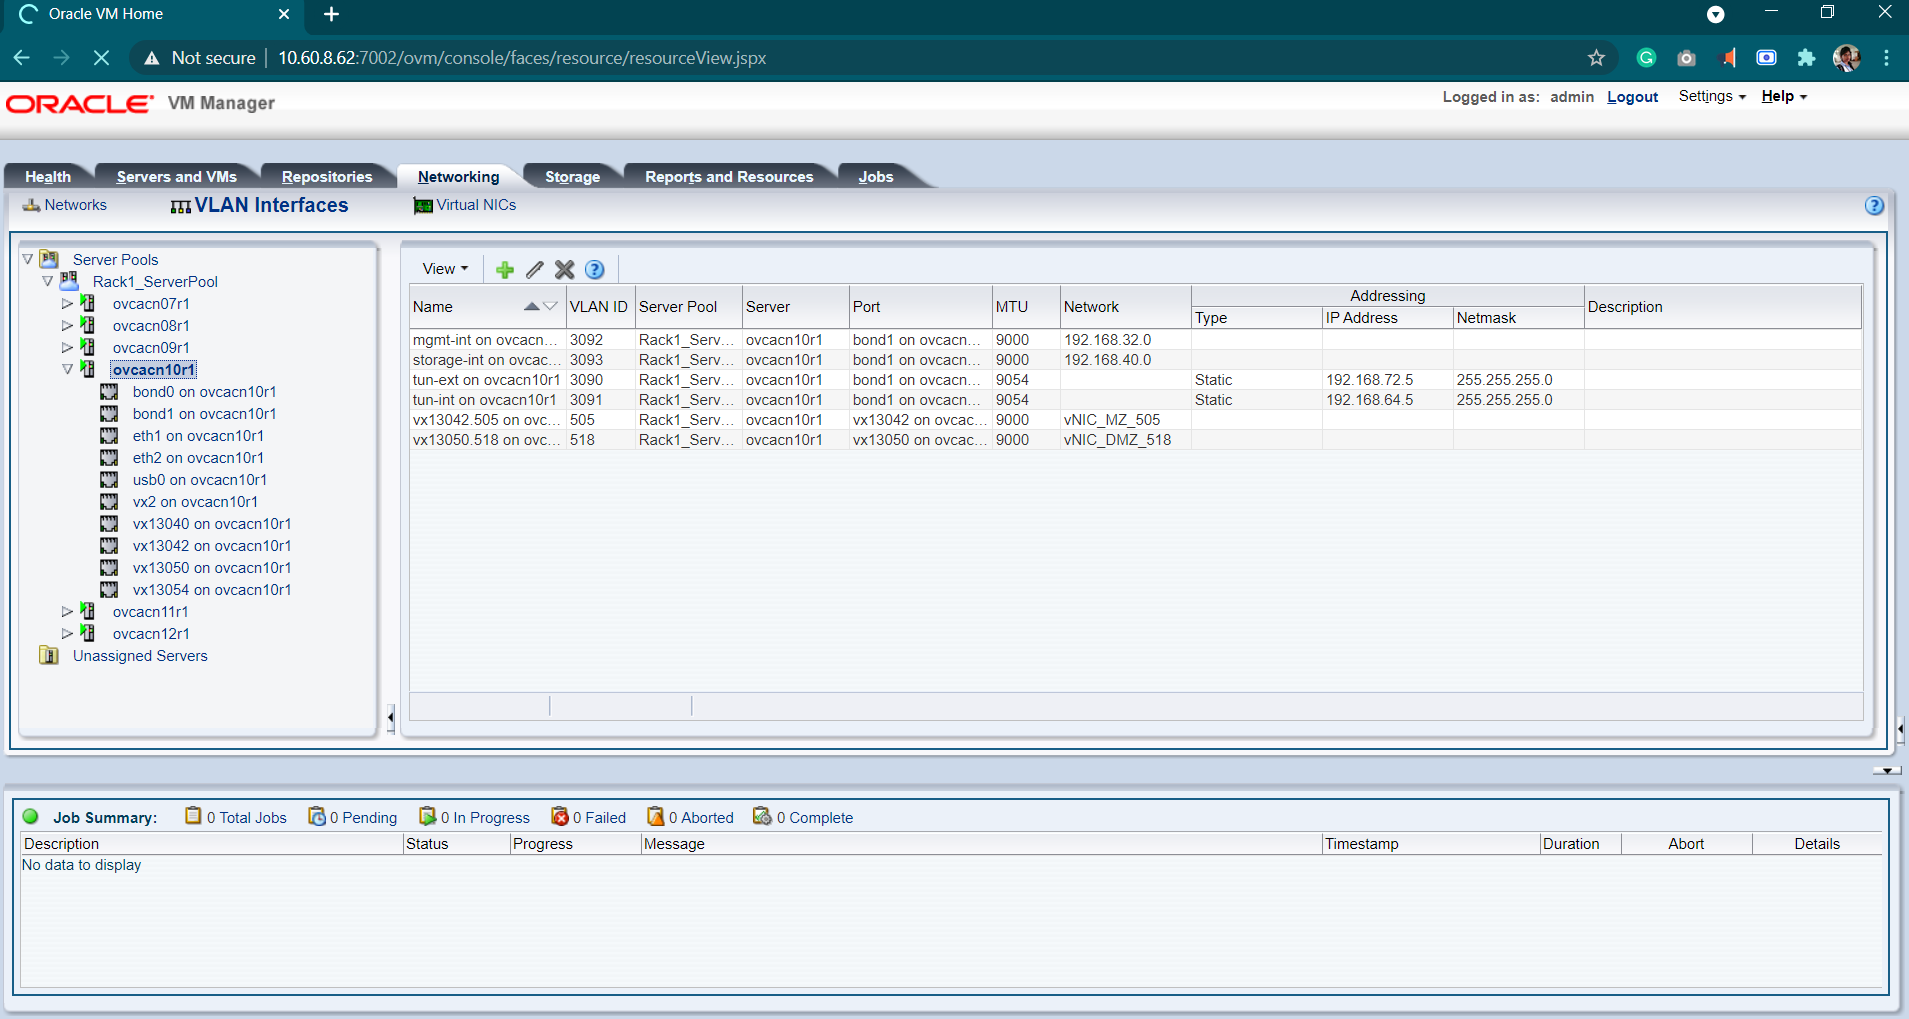Collapse the Server Pools tree node
Image resolution: width=1909 pixels, height=1019 pixels.
coord(28,259)
